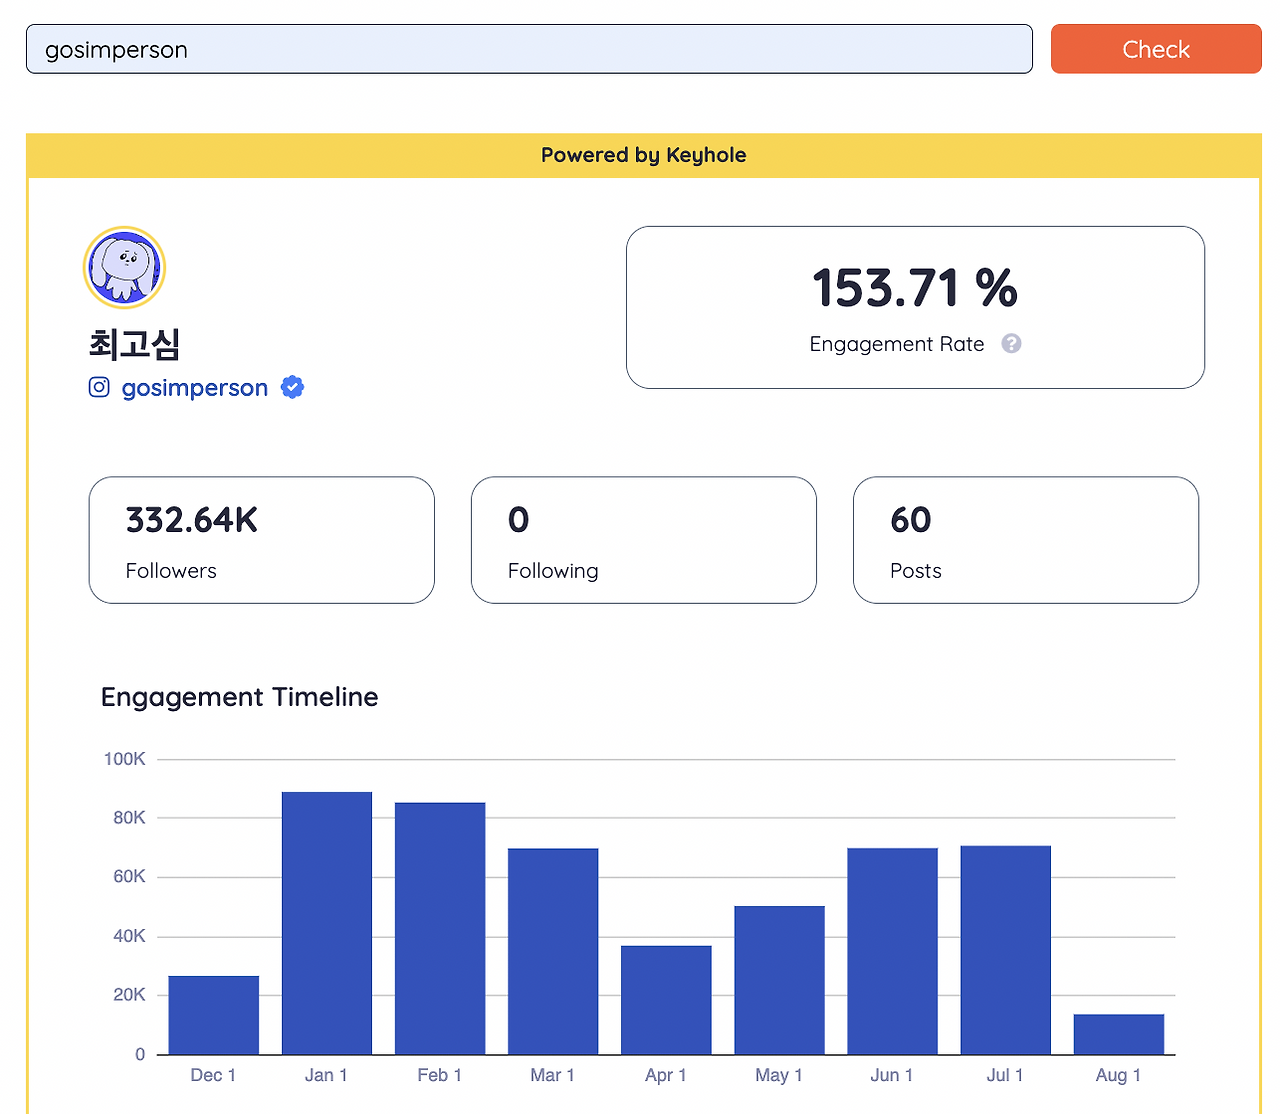This screenshot has width=1280, height=1114.
Task: Click the Jul 1 axis label
Action: click(x=1005, y=1075)
